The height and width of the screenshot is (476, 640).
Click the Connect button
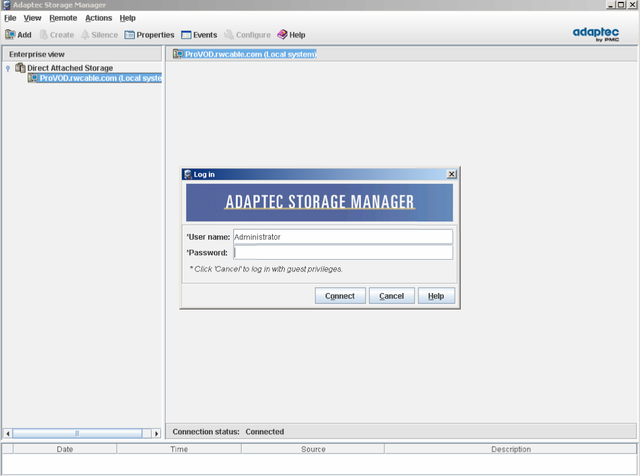[x=340, y=296]
